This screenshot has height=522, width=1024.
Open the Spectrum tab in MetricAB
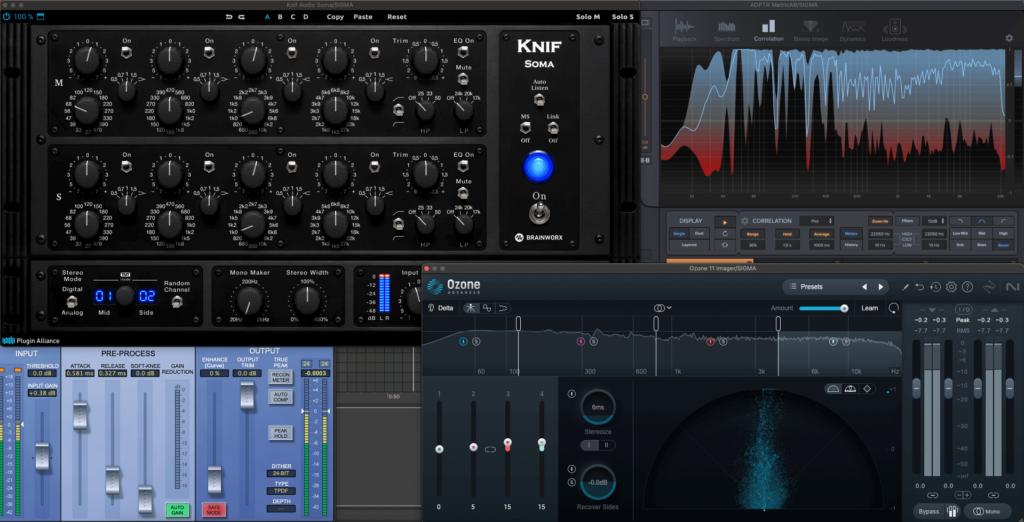[726, 30]
